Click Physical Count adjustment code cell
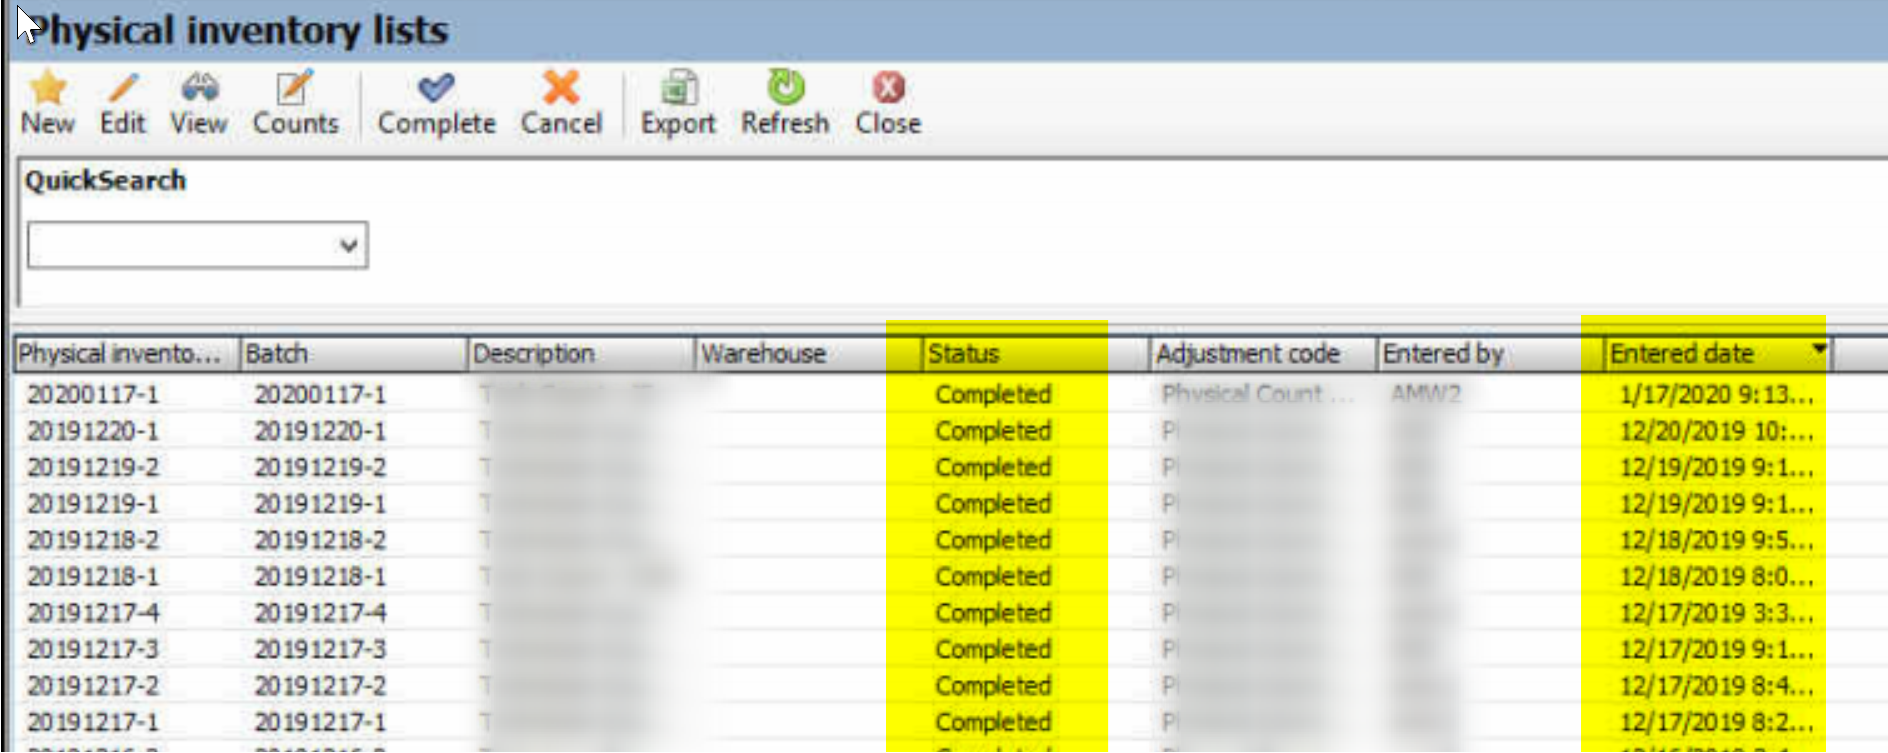The image size is (1888, 753). pos(1257,395)
